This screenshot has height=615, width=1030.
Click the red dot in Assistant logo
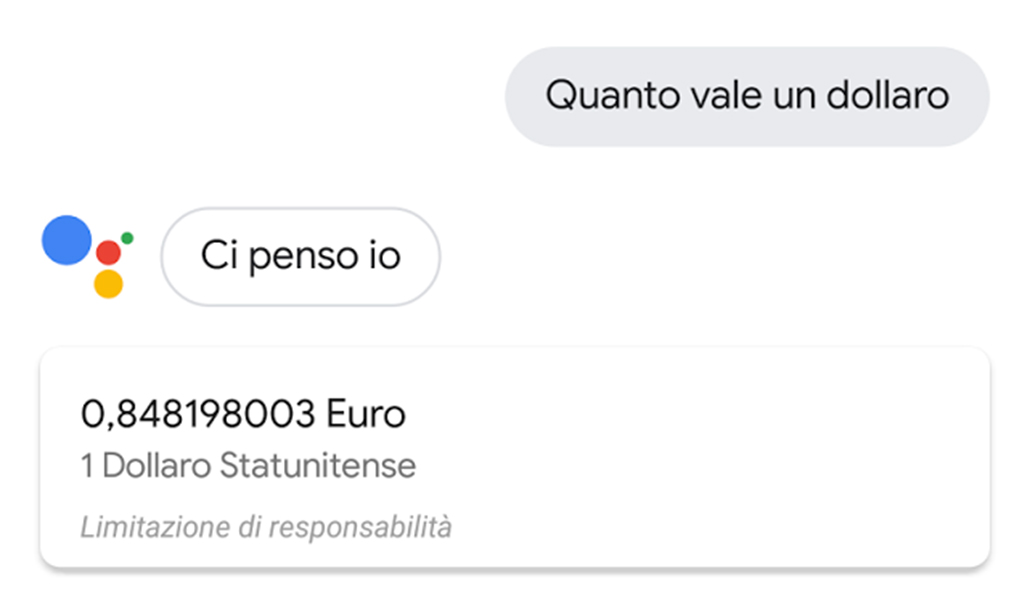[108, 253]
